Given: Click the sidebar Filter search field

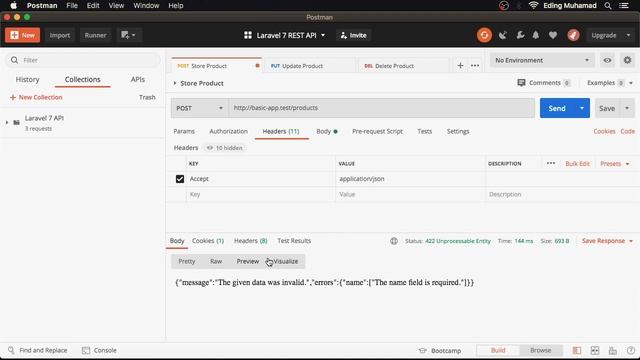Looking at the screenshot, I should tap(83, 60).
